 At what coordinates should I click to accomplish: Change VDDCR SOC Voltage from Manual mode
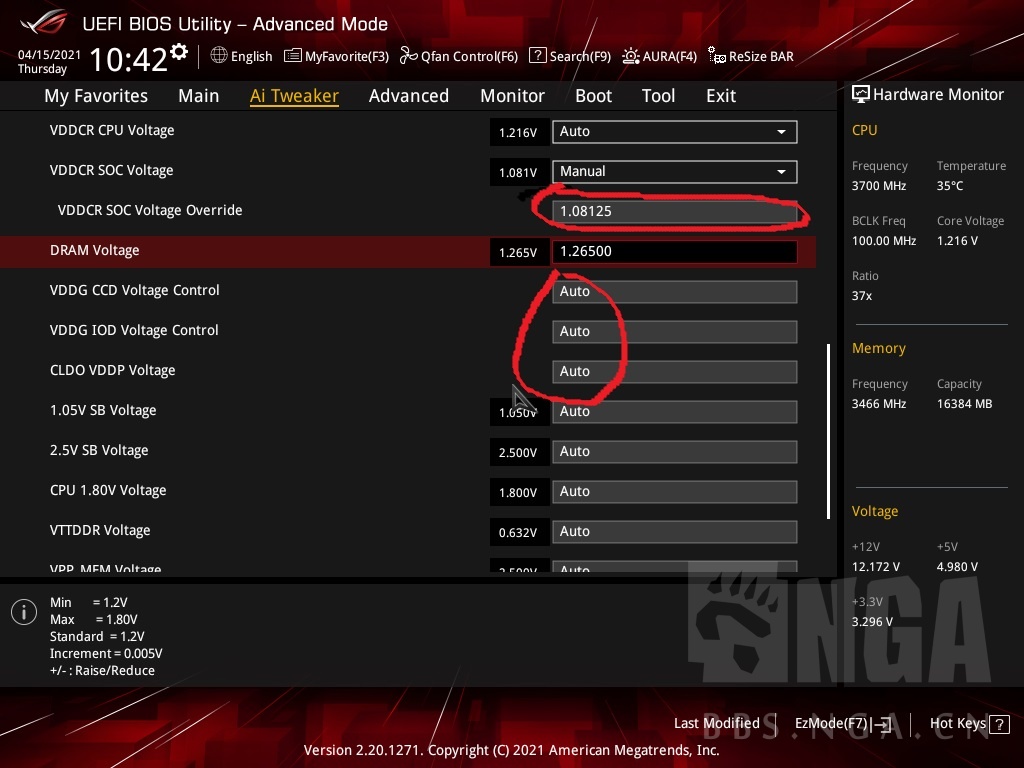coord(674,171)
